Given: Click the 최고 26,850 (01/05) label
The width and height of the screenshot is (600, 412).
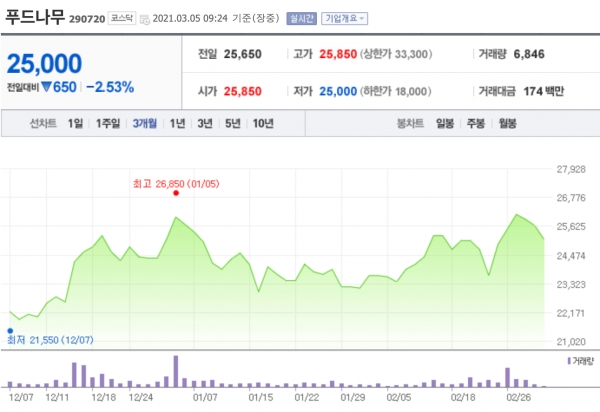Looking at the screenshot, I should point(176,184).
